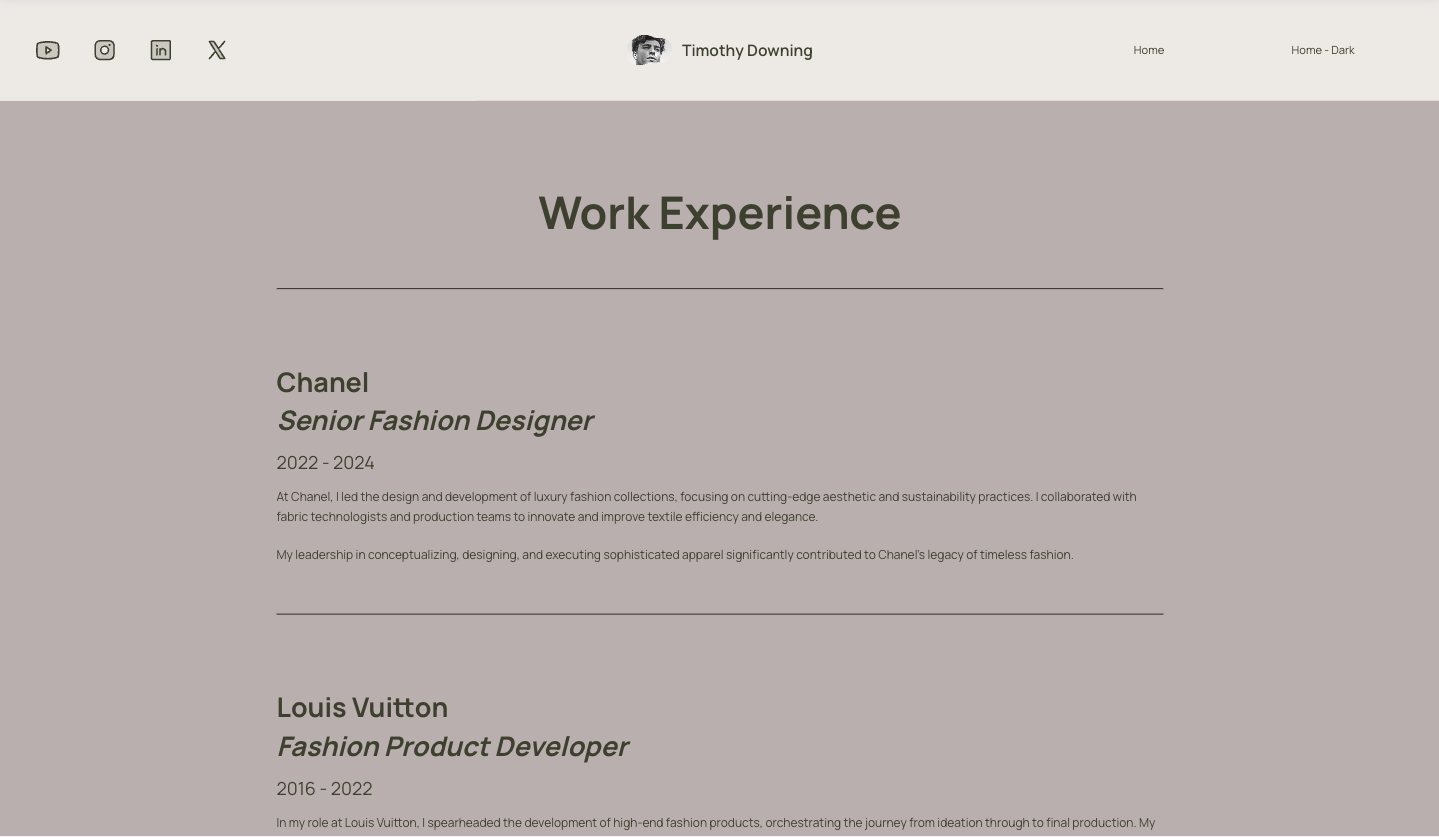Viewport: 1439px width, 837px height.
Task: Click the Louis Vuitton company name
Action: (x=362, y=708)
